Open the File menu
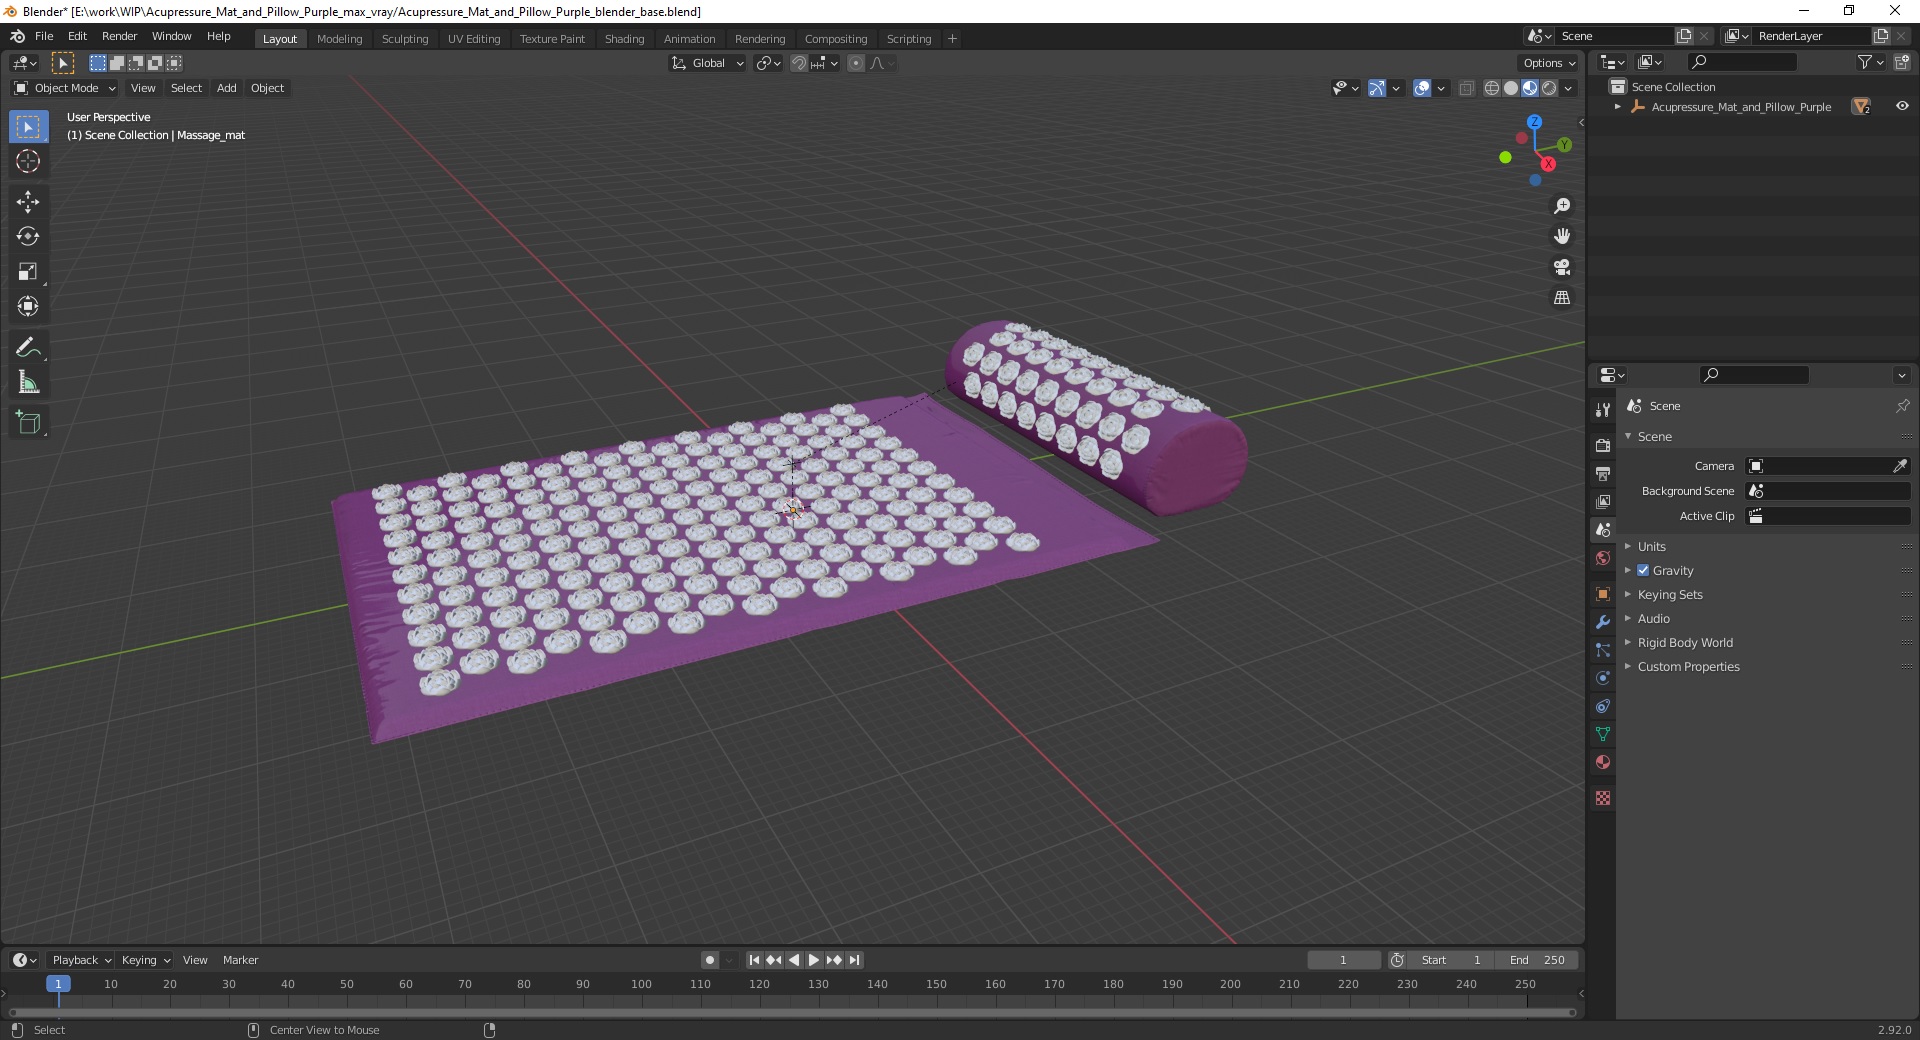Screen dimensions: 1920x1040 [44, 36]
